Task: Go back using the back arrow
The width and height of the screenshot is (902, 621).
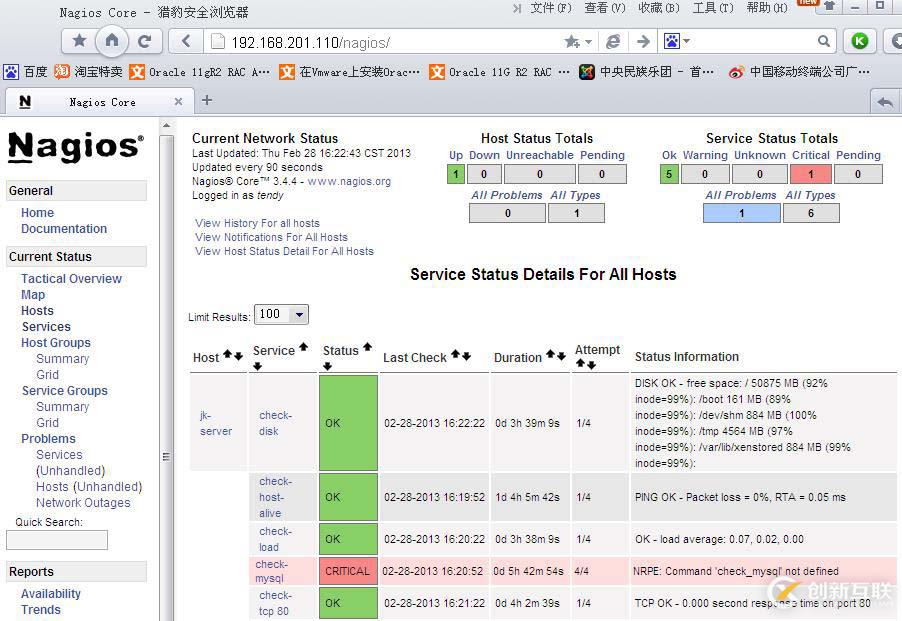Action: (186, 41)
